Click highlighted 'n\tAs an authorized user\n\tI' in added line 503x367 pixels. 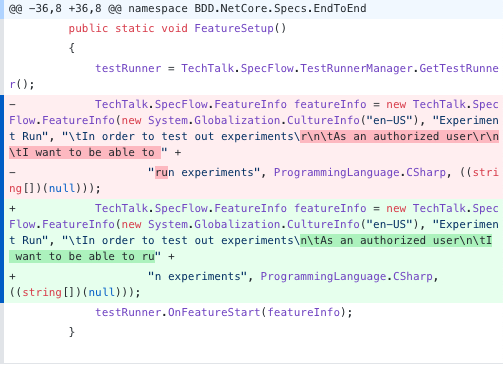point(396,240)
